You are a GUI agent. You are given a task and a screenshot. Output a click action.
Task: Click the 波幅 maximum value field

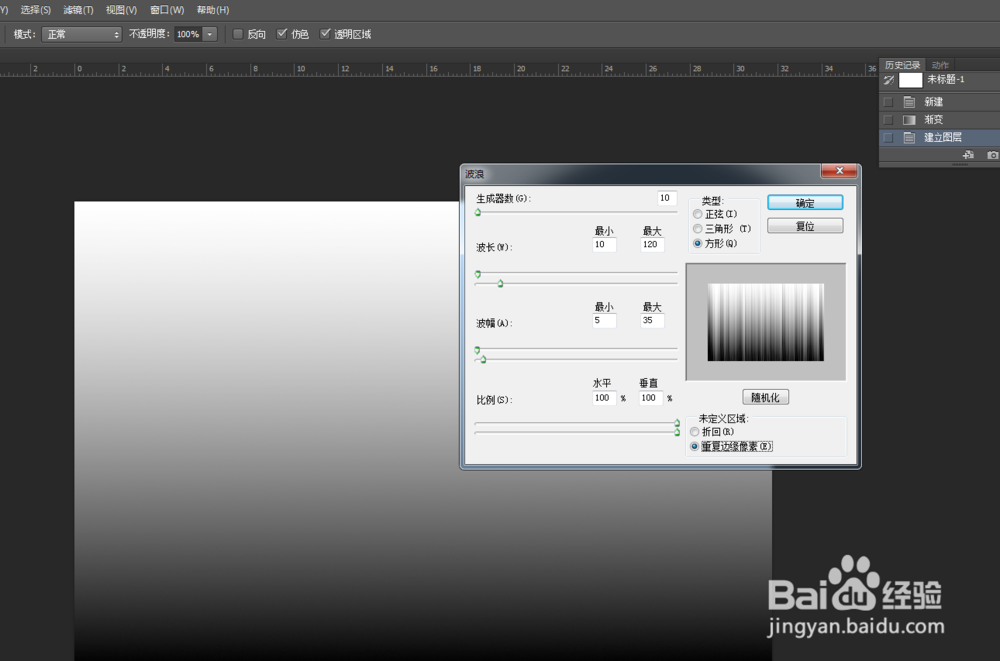point(652,320)
